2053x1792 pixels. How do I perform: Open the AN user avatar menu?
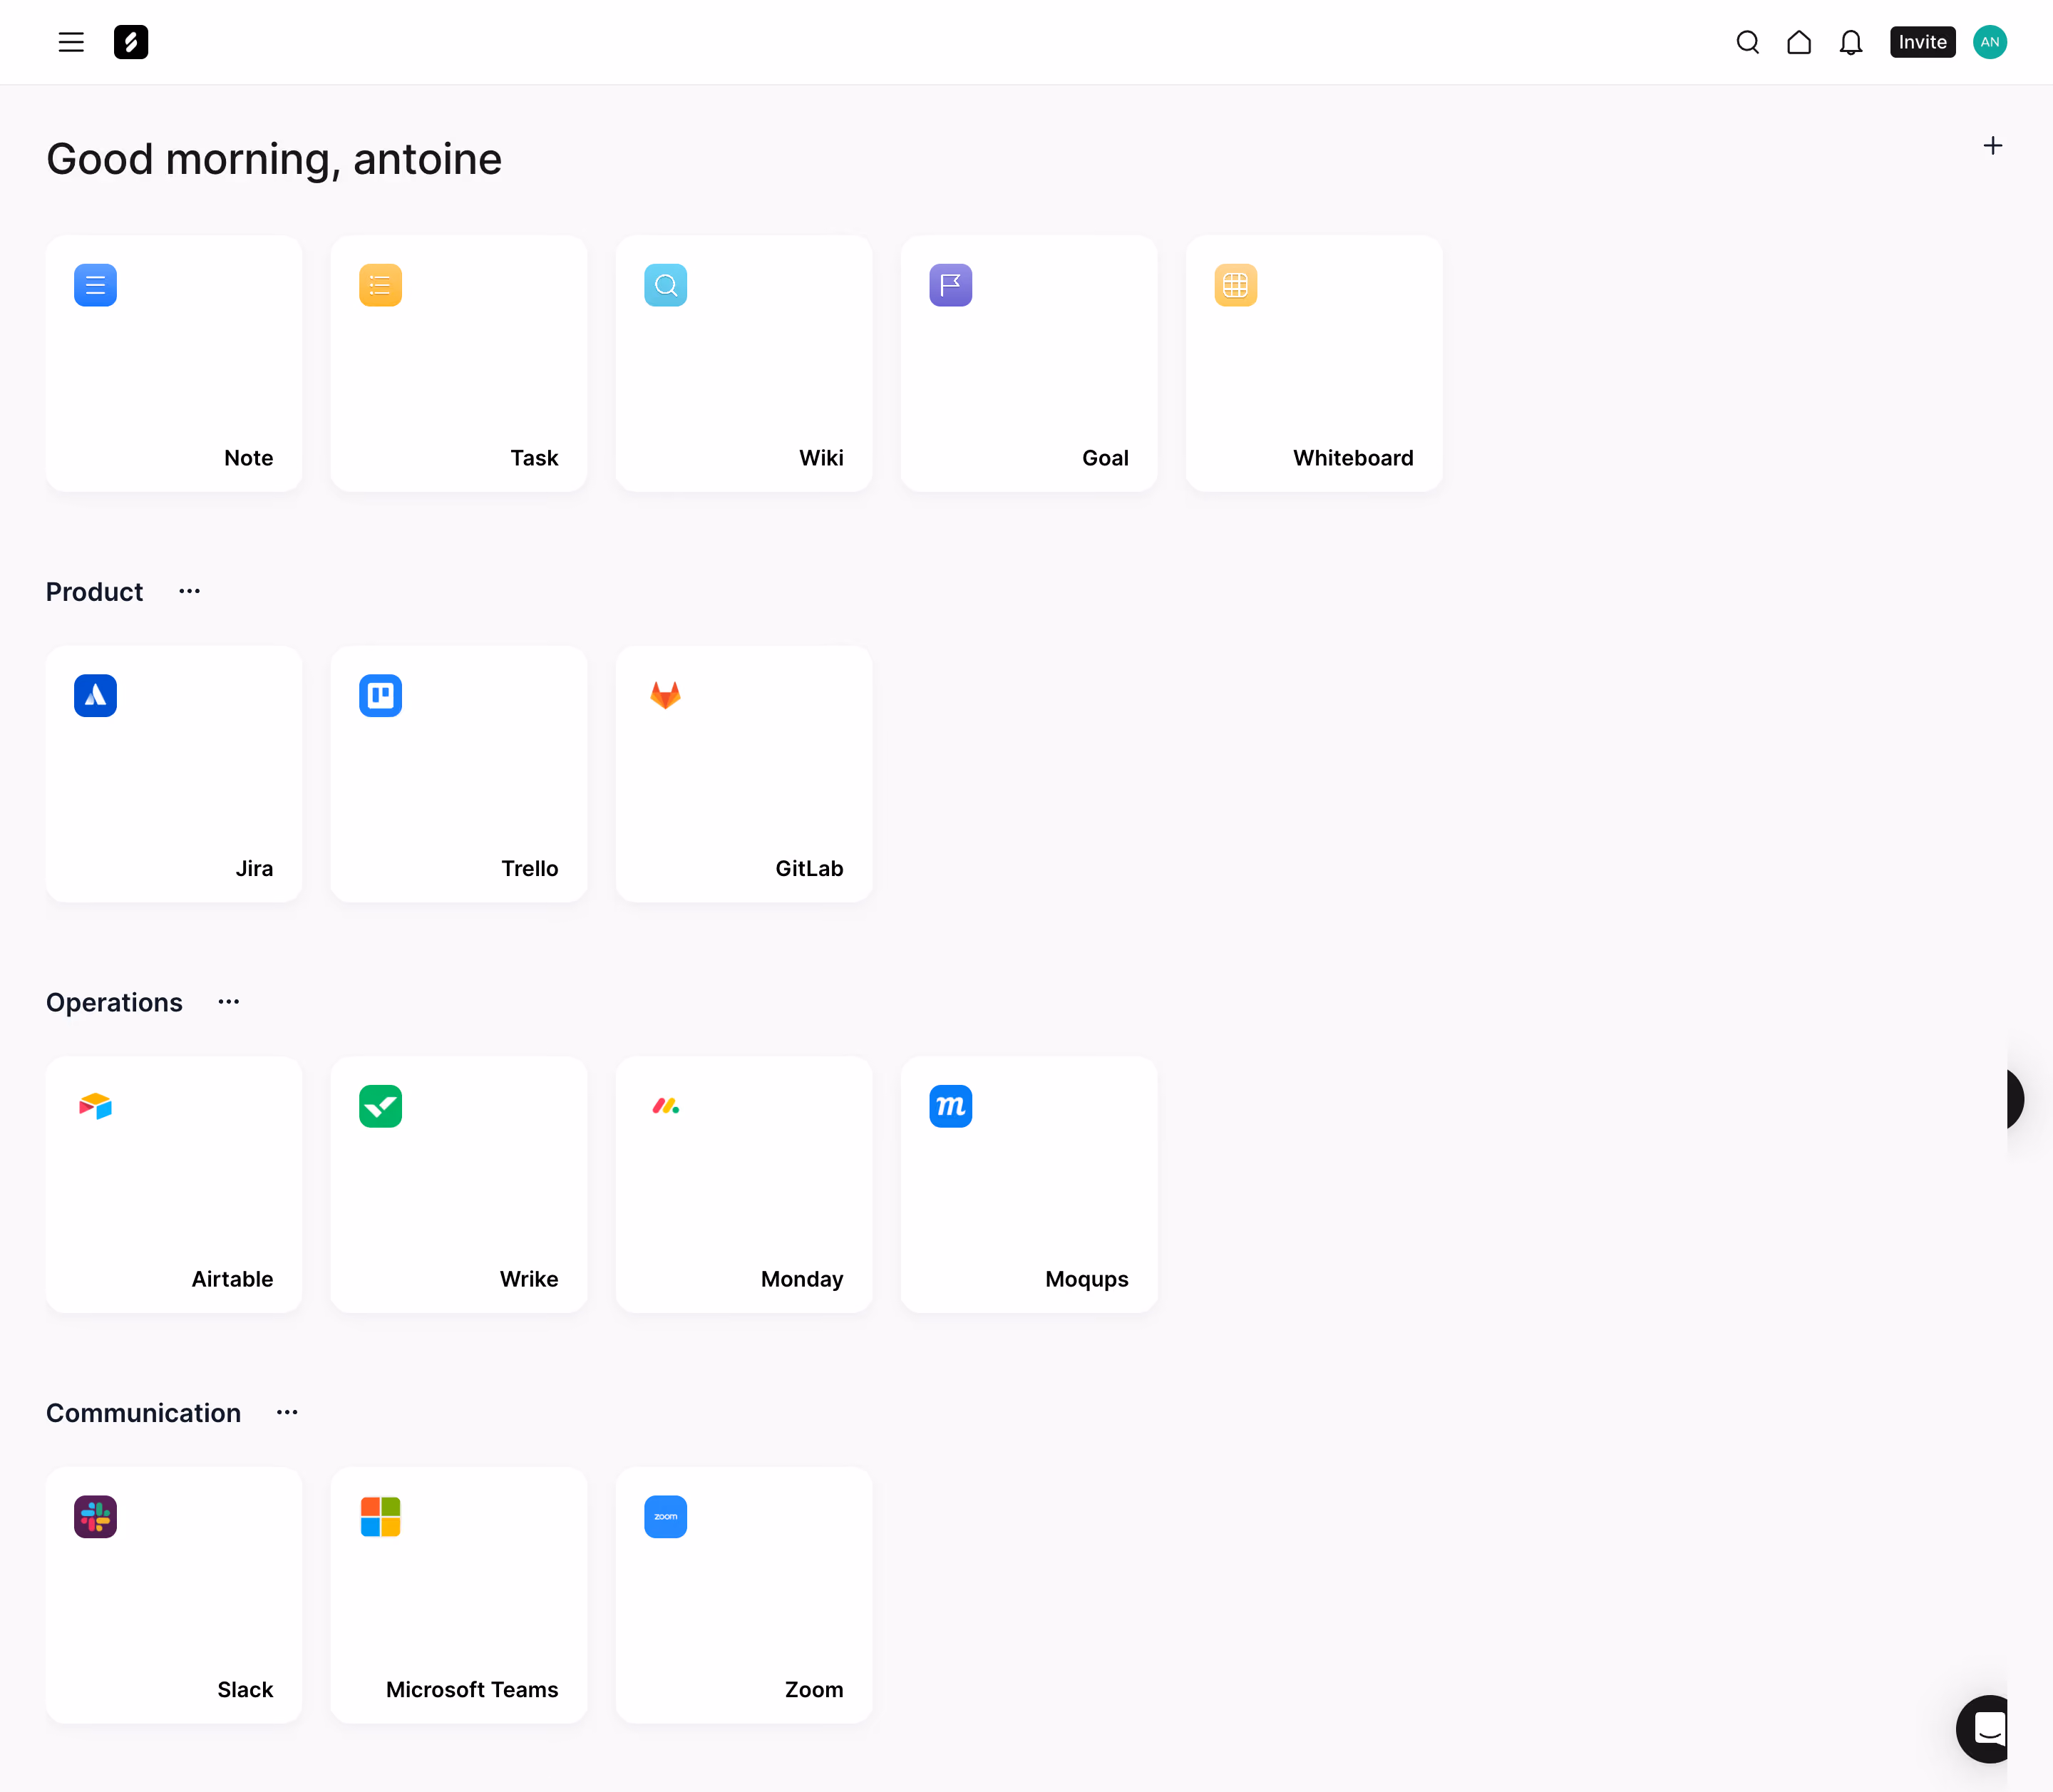coord(1989,42)
